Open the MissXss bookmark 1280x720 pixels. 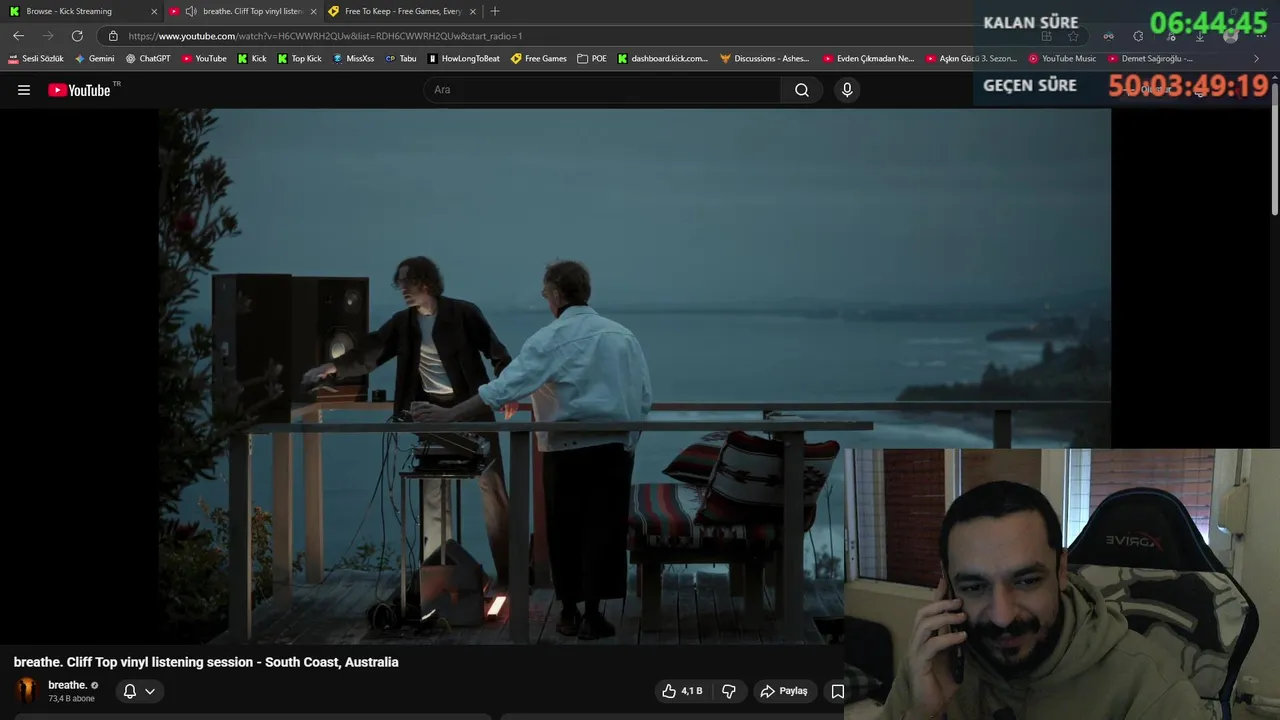[x=353, y=58]
